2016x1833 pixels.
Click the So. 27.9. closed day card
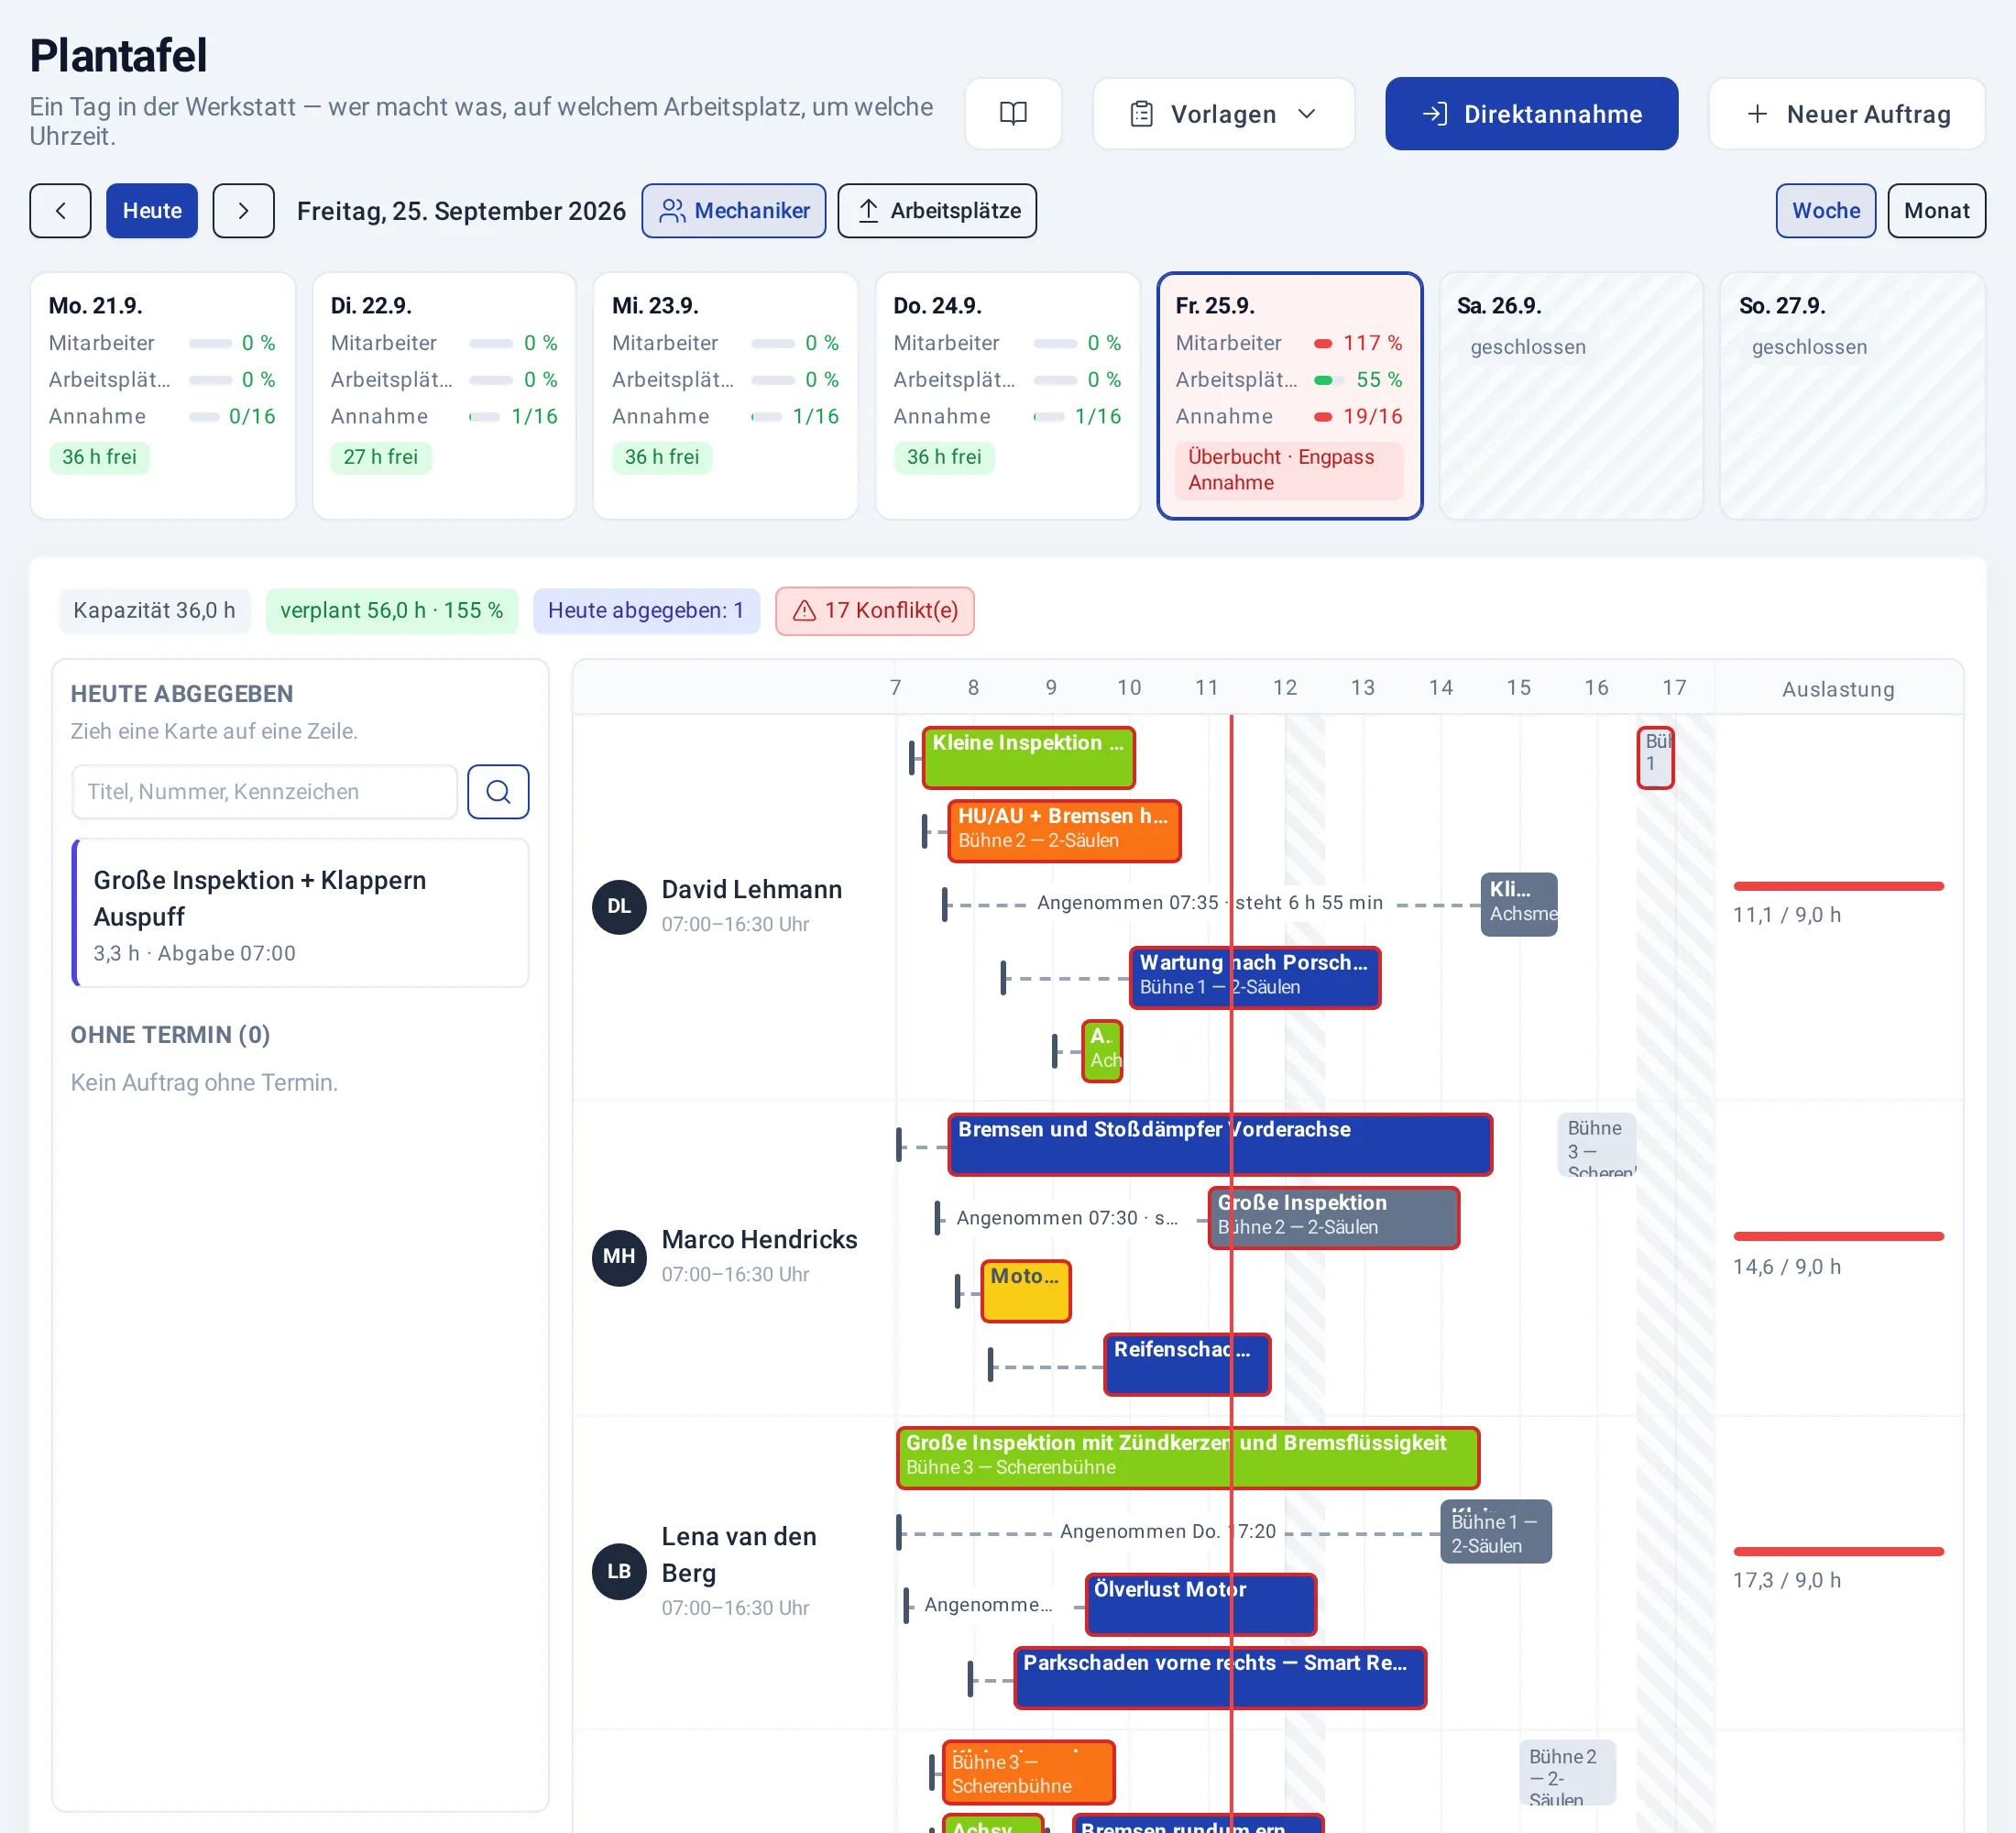(x=1852, y=396)
